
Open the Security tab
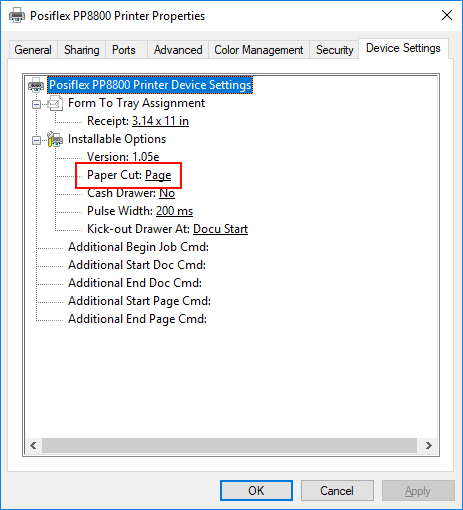click(334, 50)
